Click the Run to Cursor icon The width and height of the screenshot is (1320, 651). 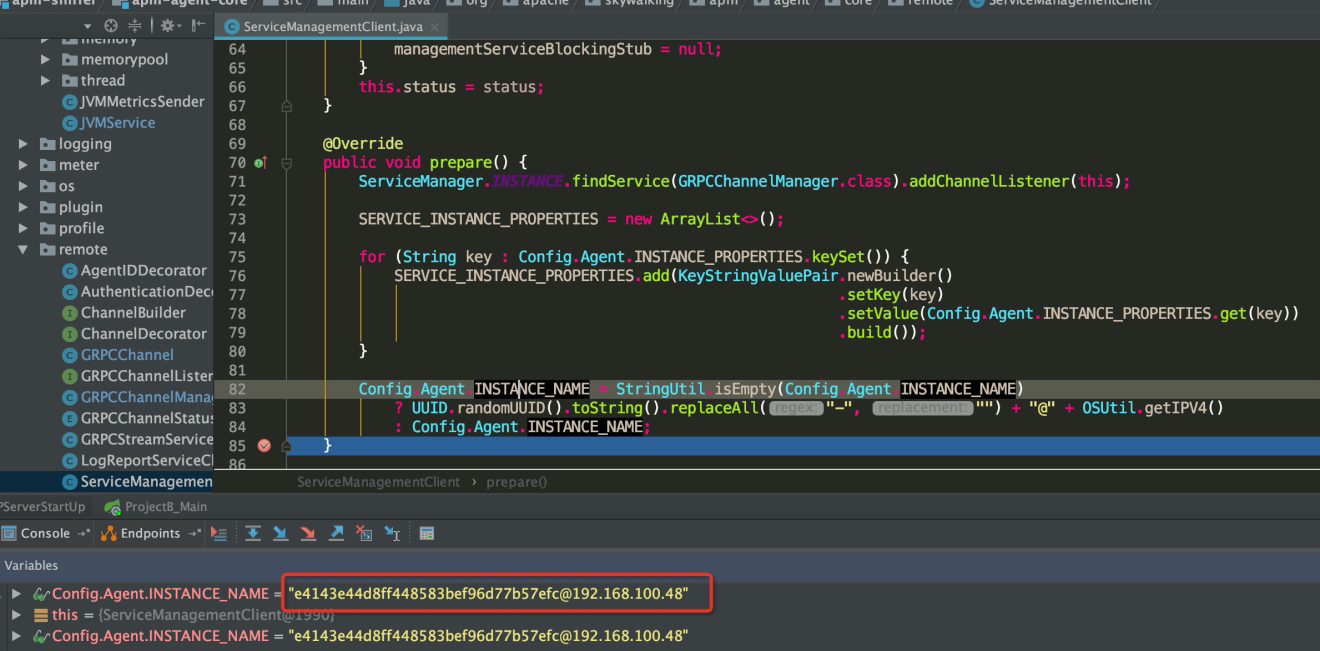click(392, 534)
